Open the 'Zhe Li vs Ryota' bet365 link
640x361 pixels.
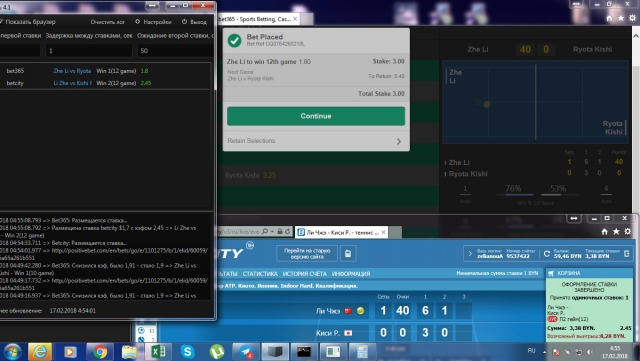72,71
